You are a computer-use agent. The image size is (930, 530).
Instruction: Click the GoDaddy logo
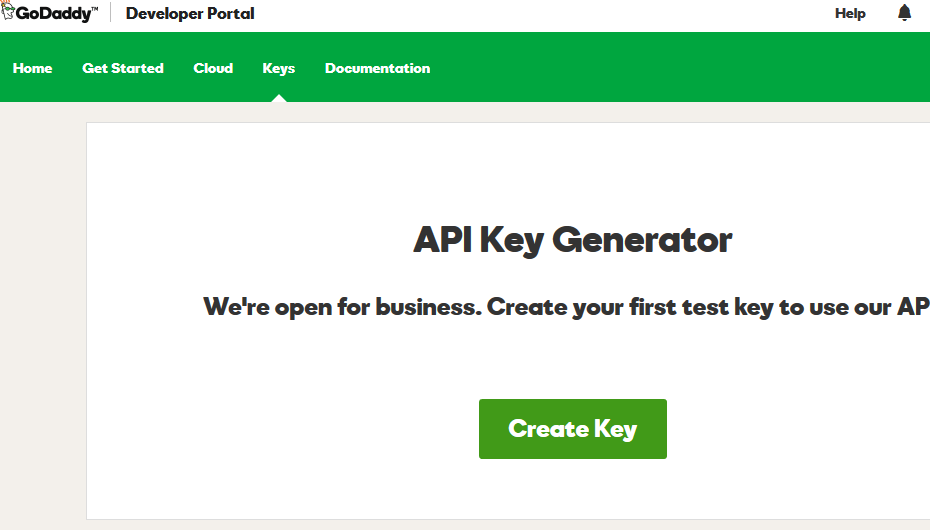point(49,12)
